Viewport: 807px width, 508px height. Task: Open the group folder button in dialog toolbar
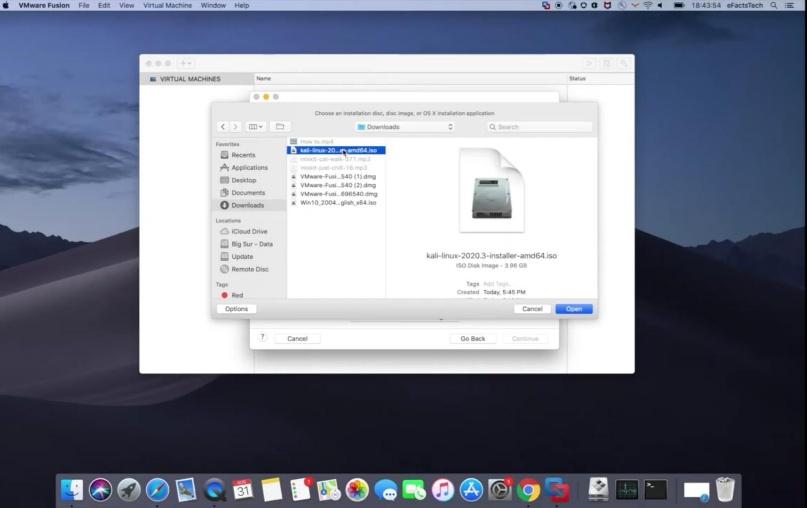[x=280, y=127]
